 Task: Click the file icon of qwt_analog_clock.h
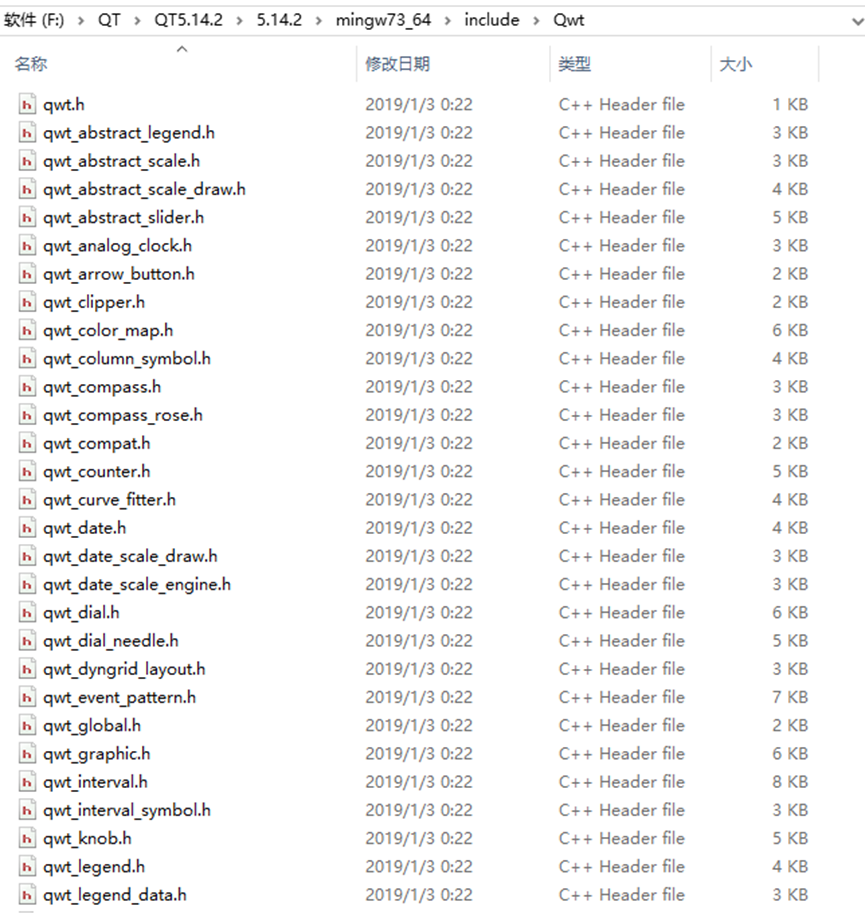click(x=26, y=246)
